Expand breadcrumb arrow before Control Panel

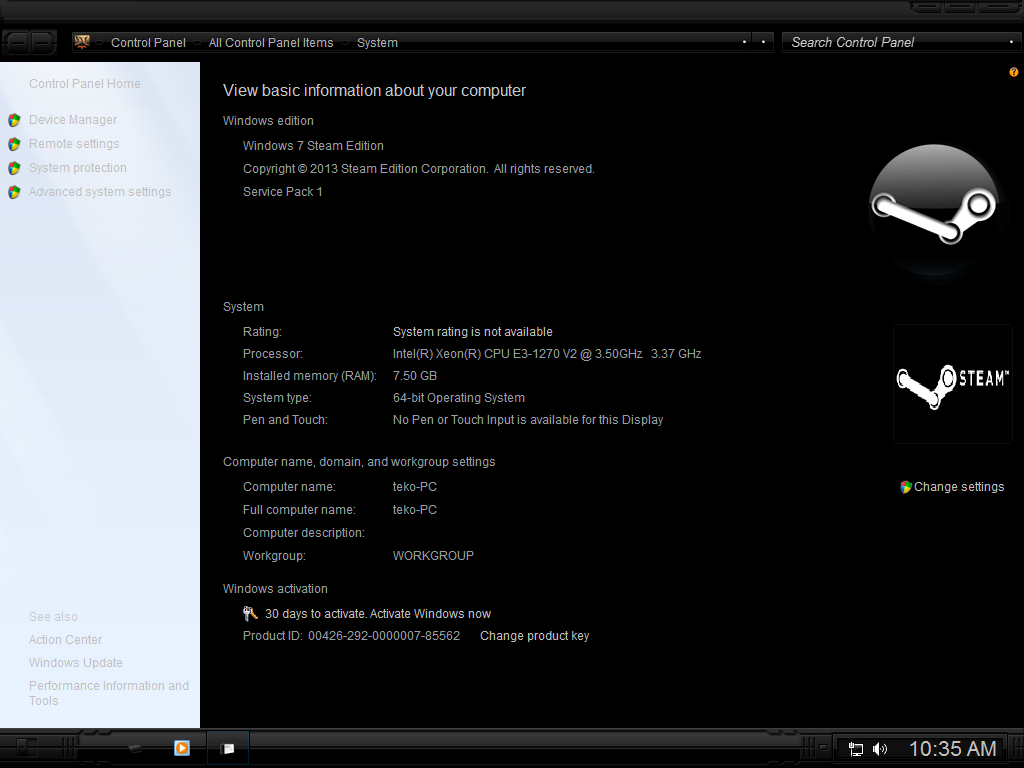click(100, 42)
